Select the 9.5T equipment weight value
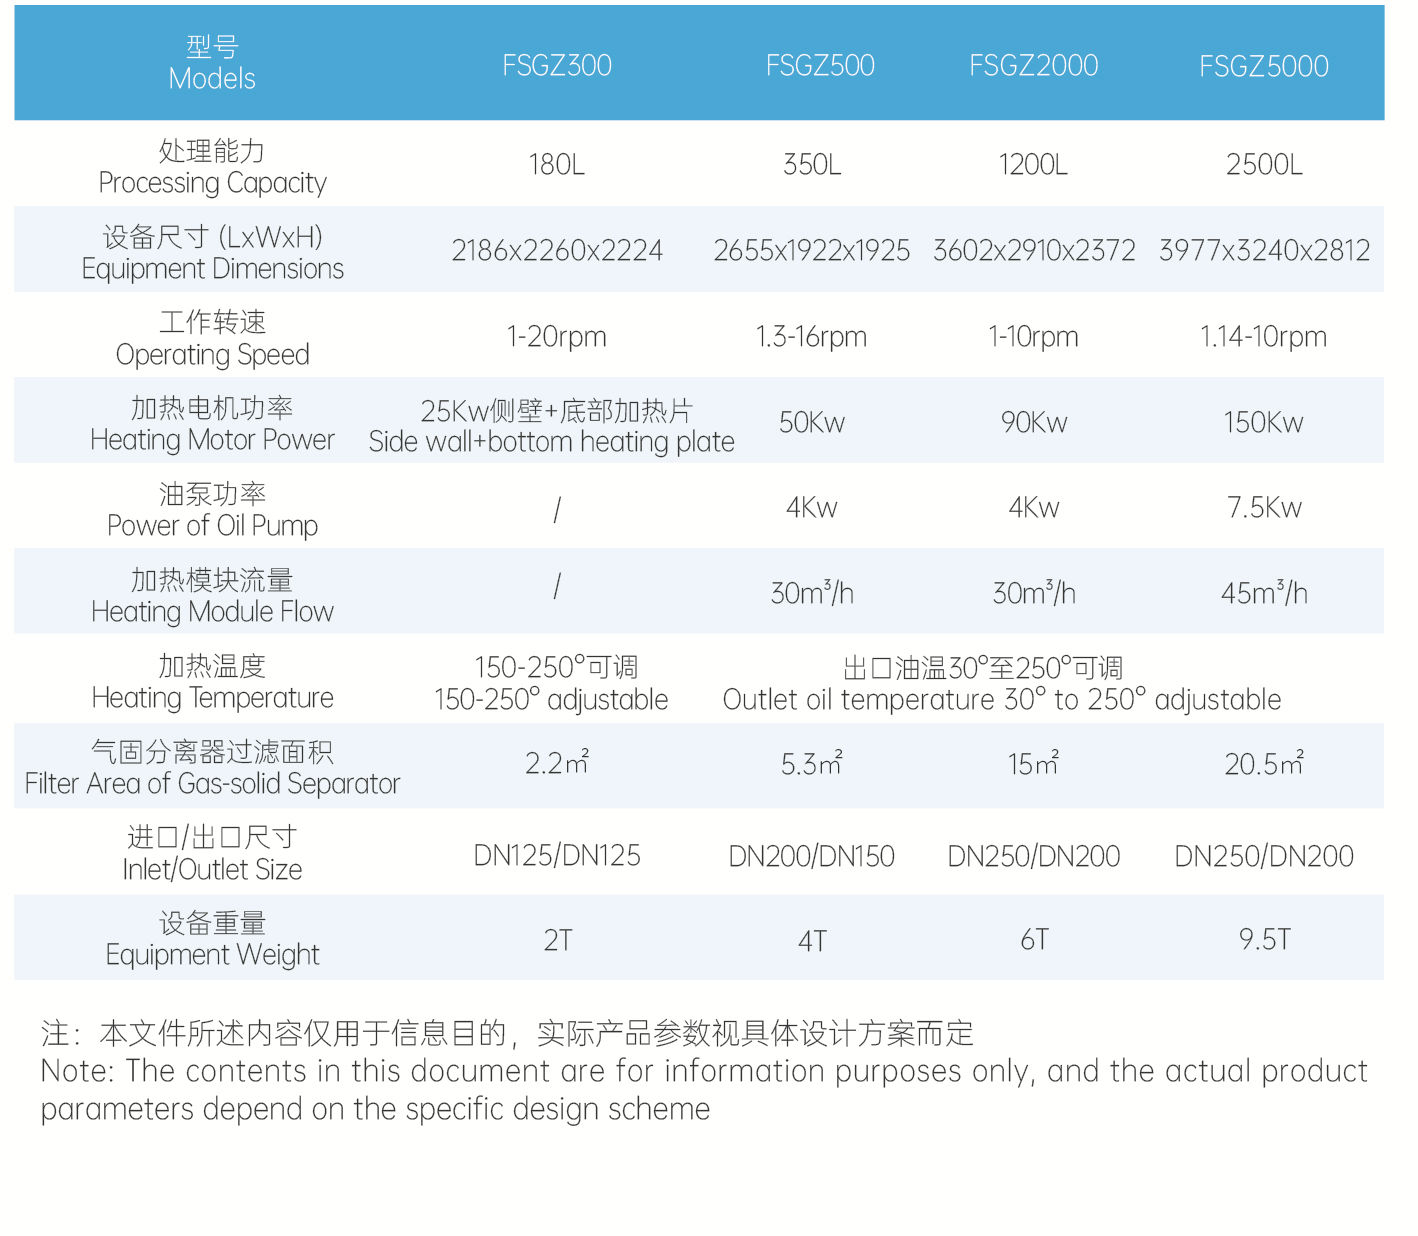 tap(1263, 940)
